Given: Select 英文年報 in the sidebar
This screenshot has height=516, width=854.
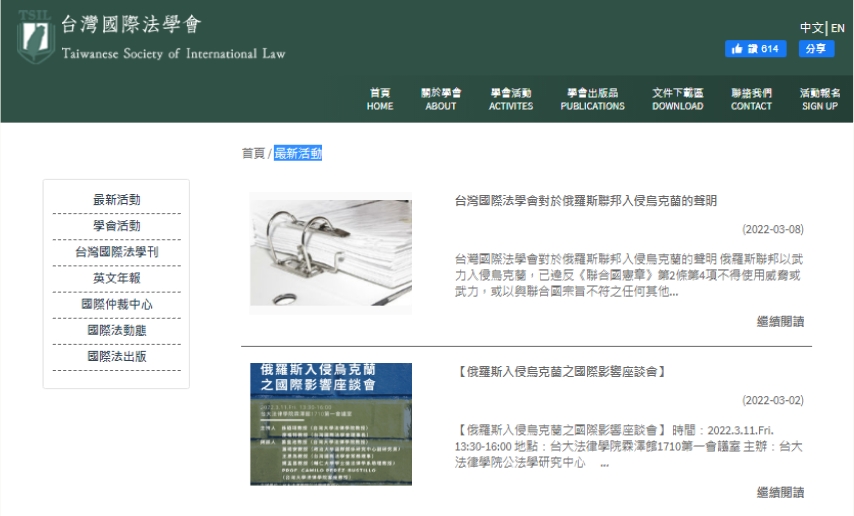Looking at the screenshot, I should [x=117, y=278].
